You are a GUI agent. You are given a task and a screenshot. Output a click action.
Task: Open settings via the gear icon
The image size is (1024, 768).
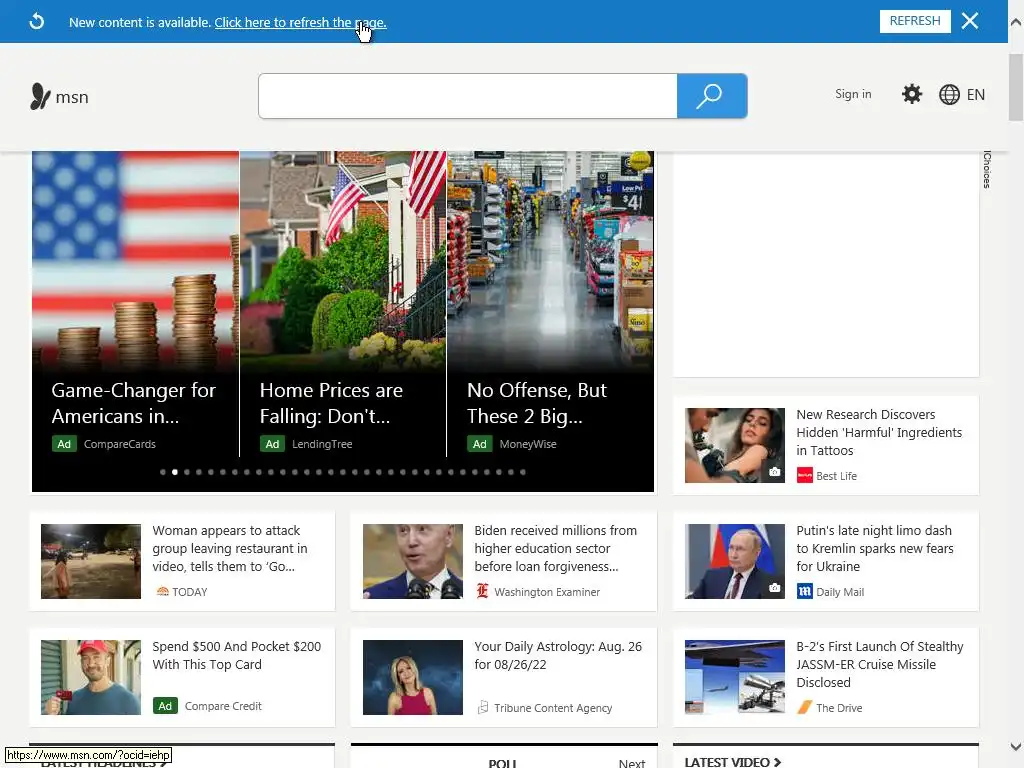pyautogui.click(x=912, y=94)
